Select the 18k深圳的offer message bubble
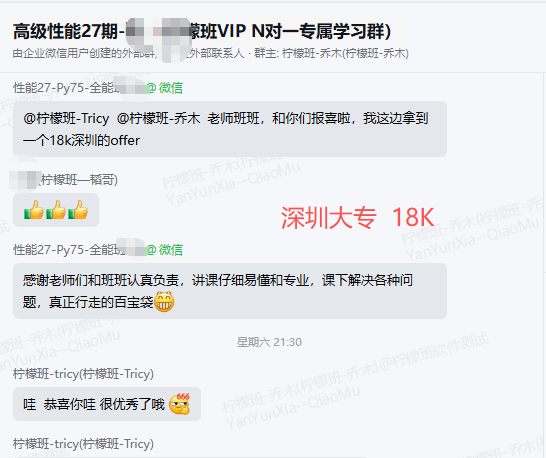 (x=230, y=129)
